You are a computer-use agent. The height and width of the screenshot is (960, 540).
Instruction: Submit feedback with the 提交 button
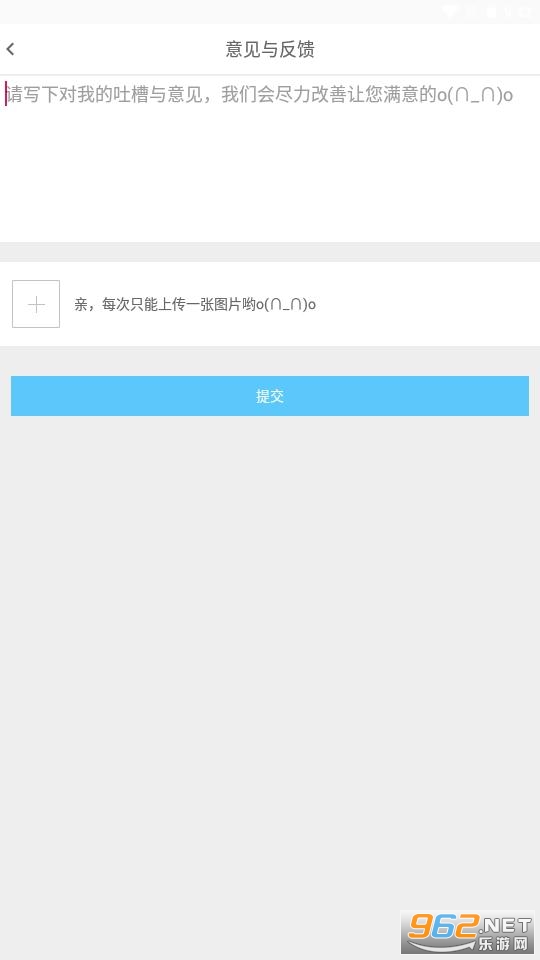click(x=270, y=396)
